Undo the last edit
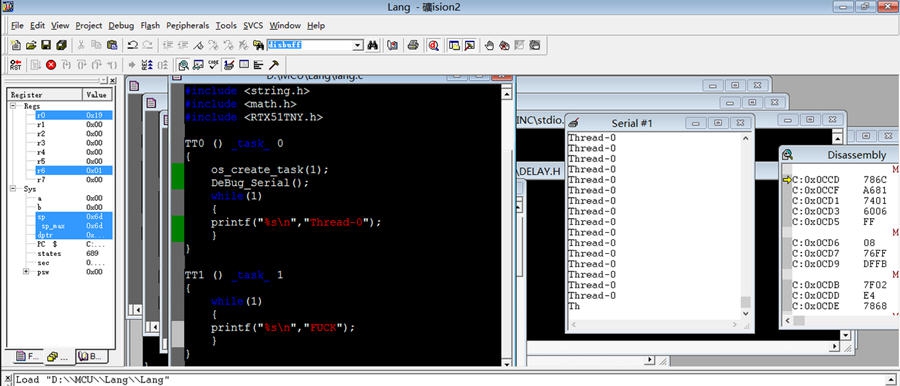 [133, 45]
